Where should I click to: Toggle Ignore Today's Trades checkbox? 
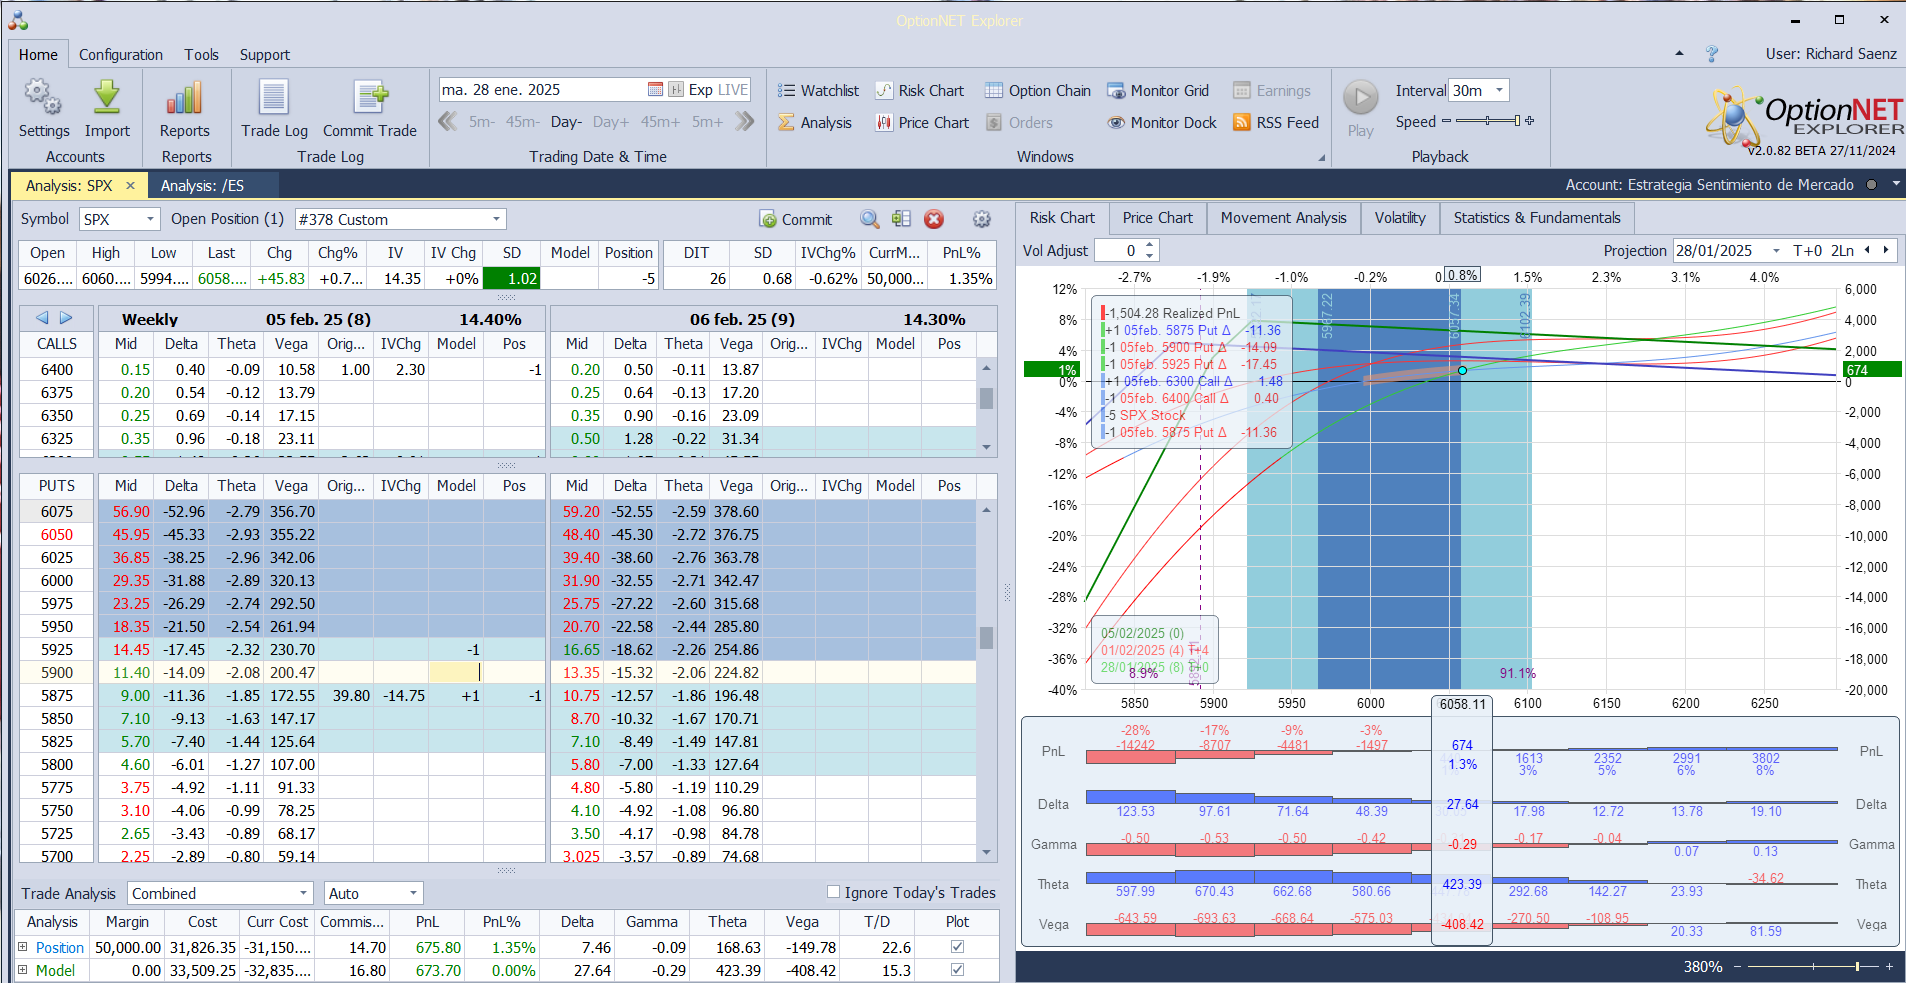point(833,892)
